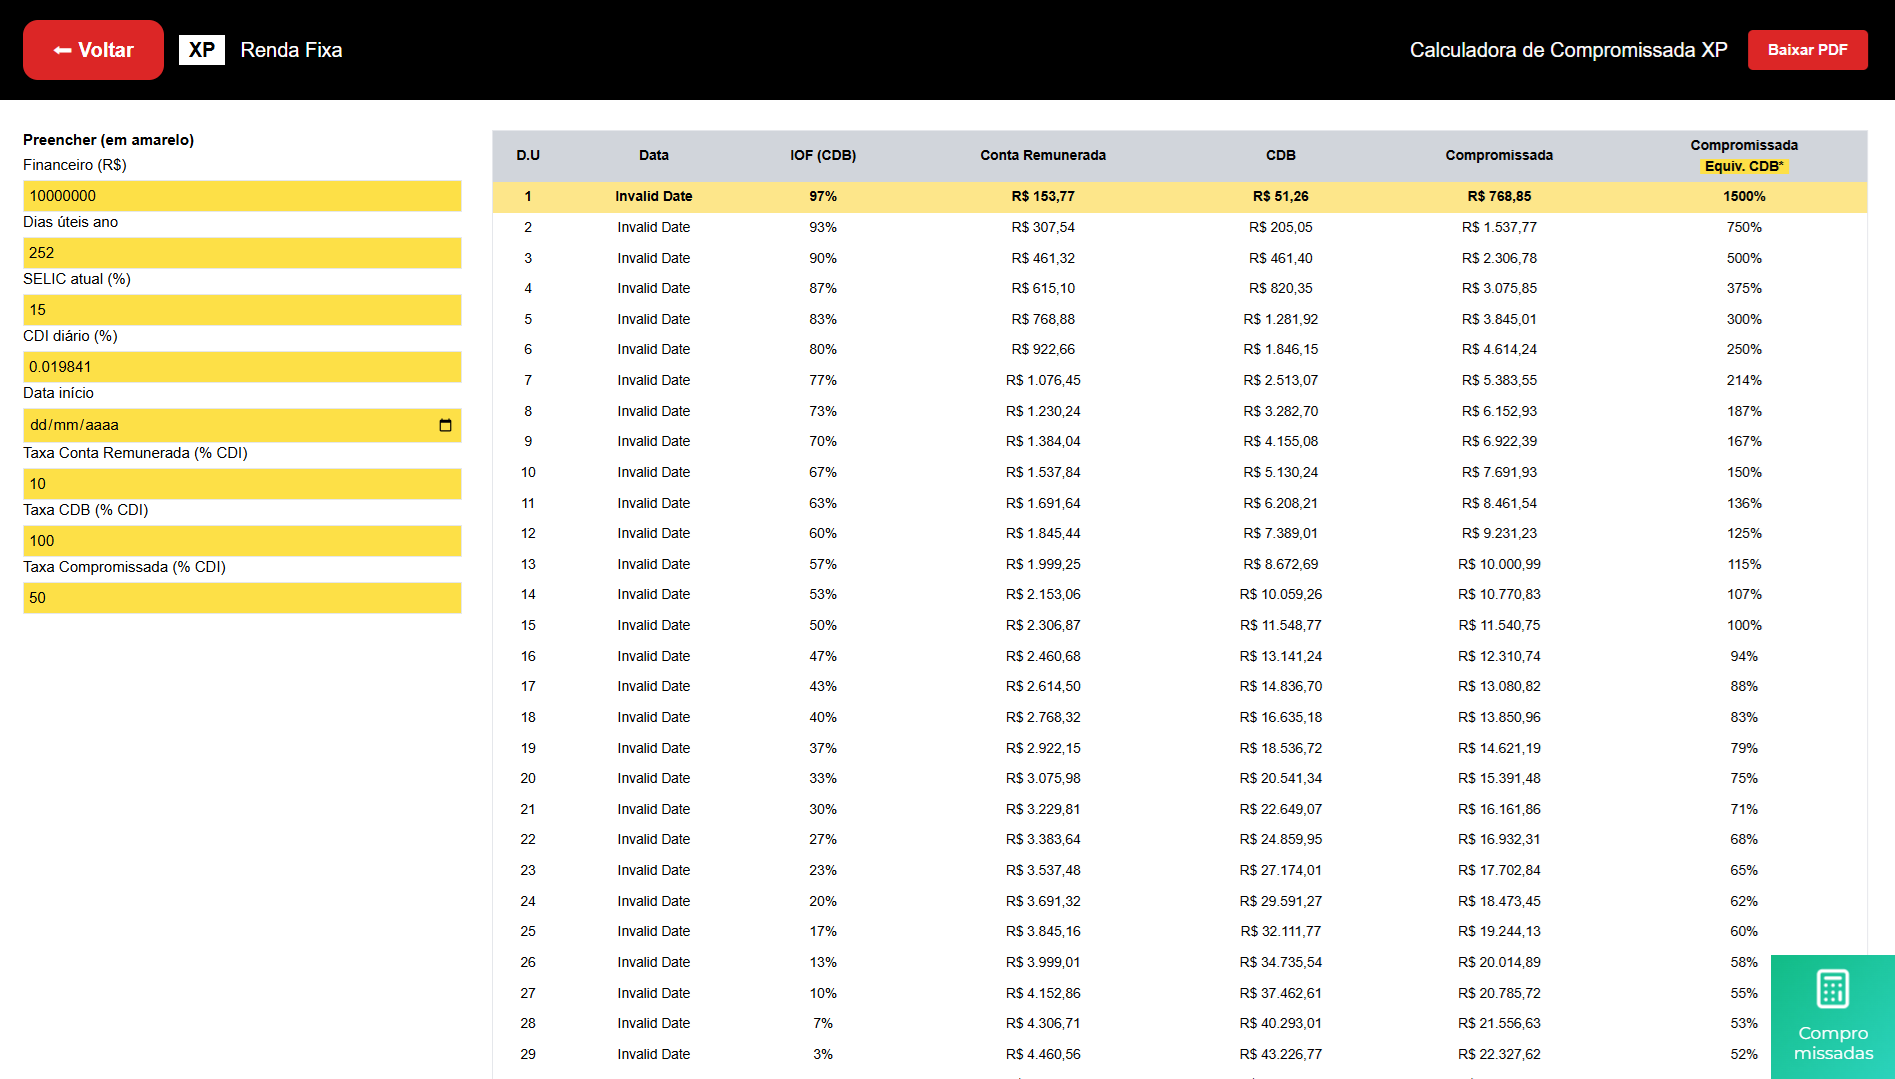Screen dimensions: 1895x1079
Task: Open the Compromissadas calculator widget
Action: tap(1832, 1016)
